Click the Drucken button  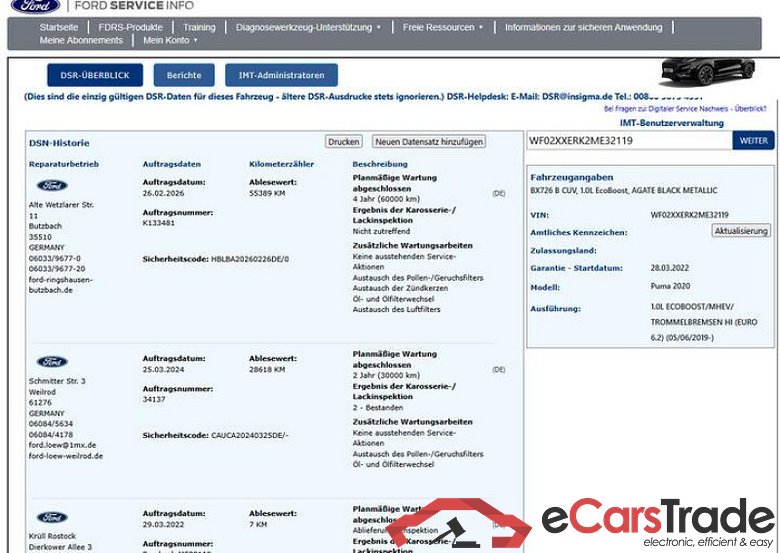(344, 142)
